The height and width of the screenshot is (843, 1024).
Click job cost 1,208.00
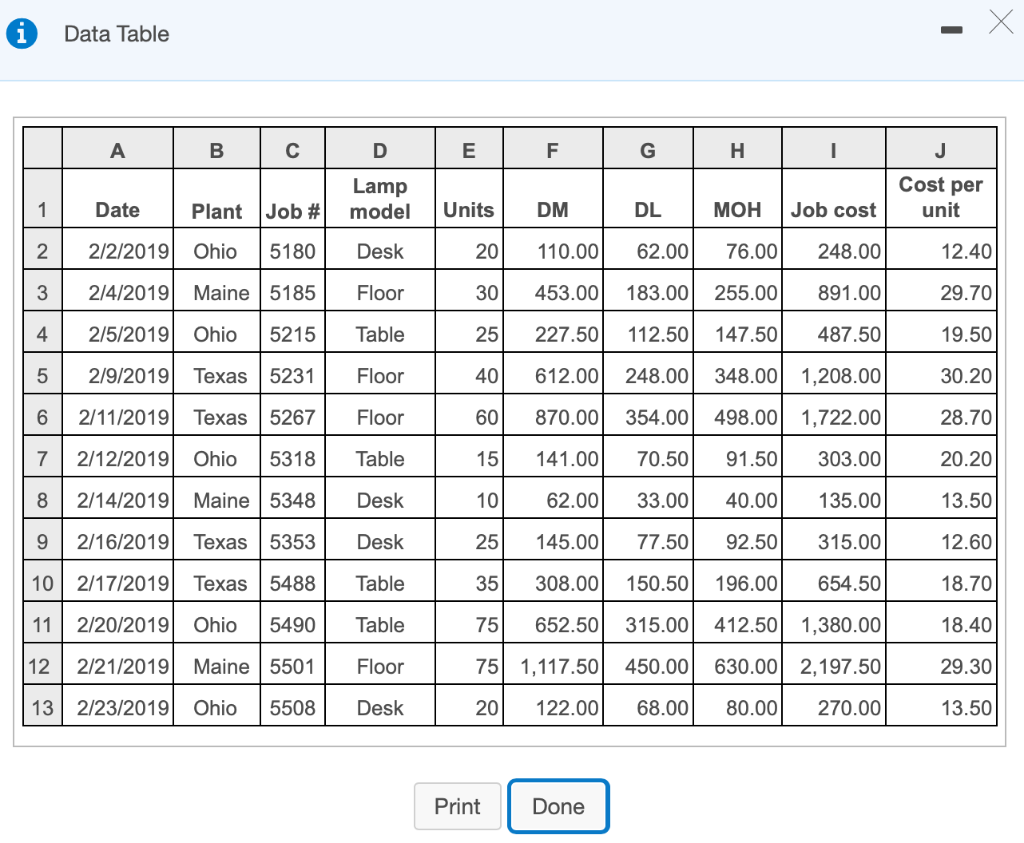click(x=833, y=374)
